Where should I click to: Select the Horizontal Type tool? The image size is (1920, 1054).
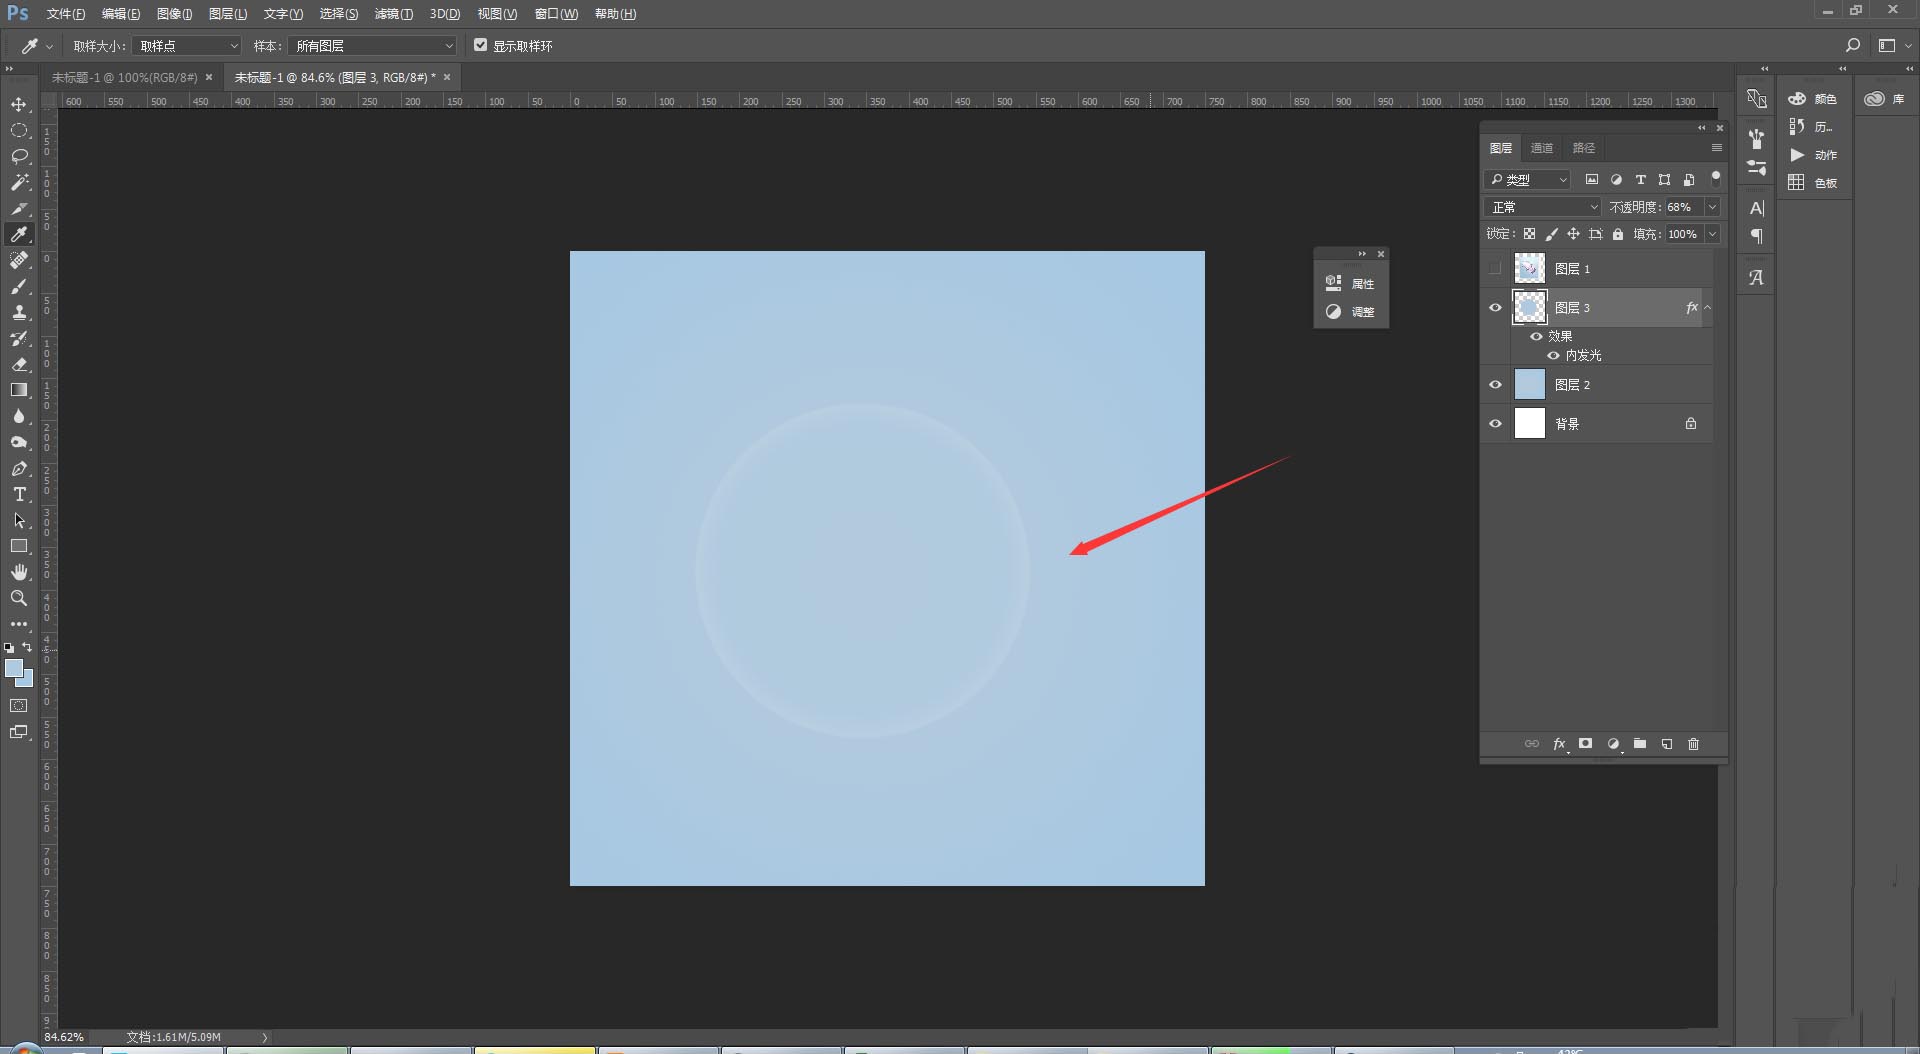point(19,494)
